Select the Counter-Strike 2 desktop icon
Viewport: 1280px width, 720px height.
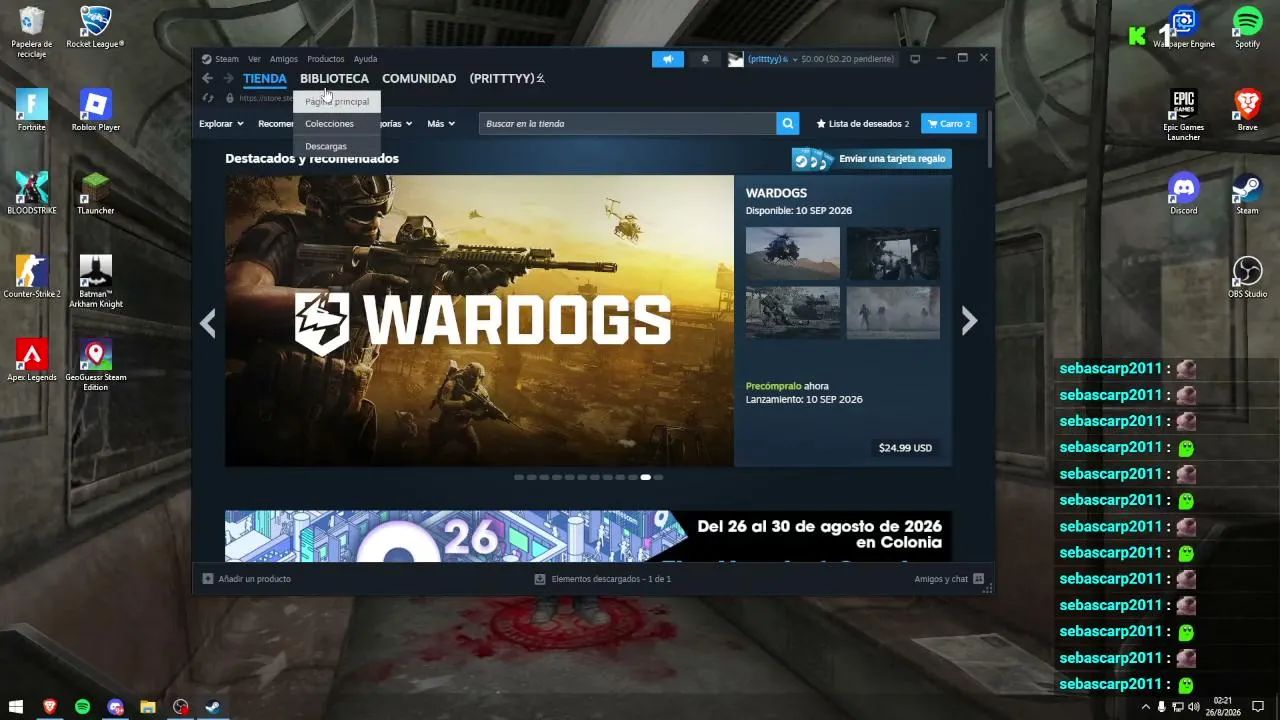click(31, 277)
